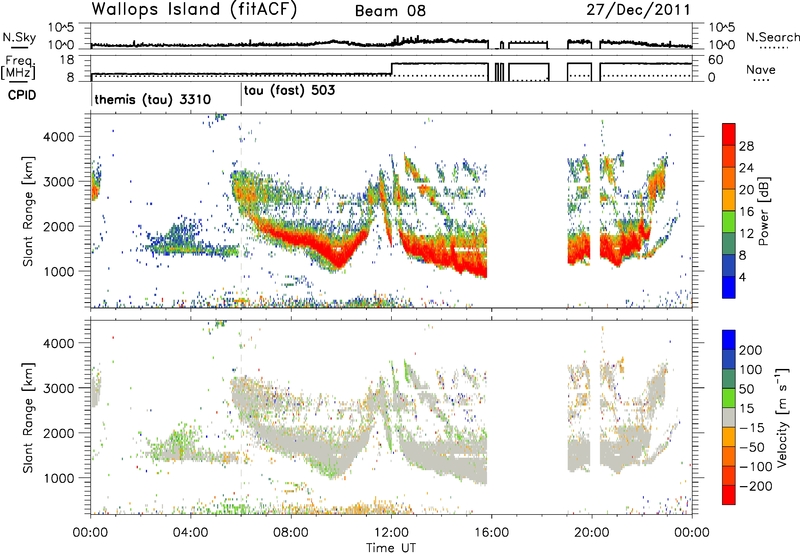Click the 'tau (fast) 503' CPID text
Viewport: 800px width, 554px height.
[x=289, y=91]
